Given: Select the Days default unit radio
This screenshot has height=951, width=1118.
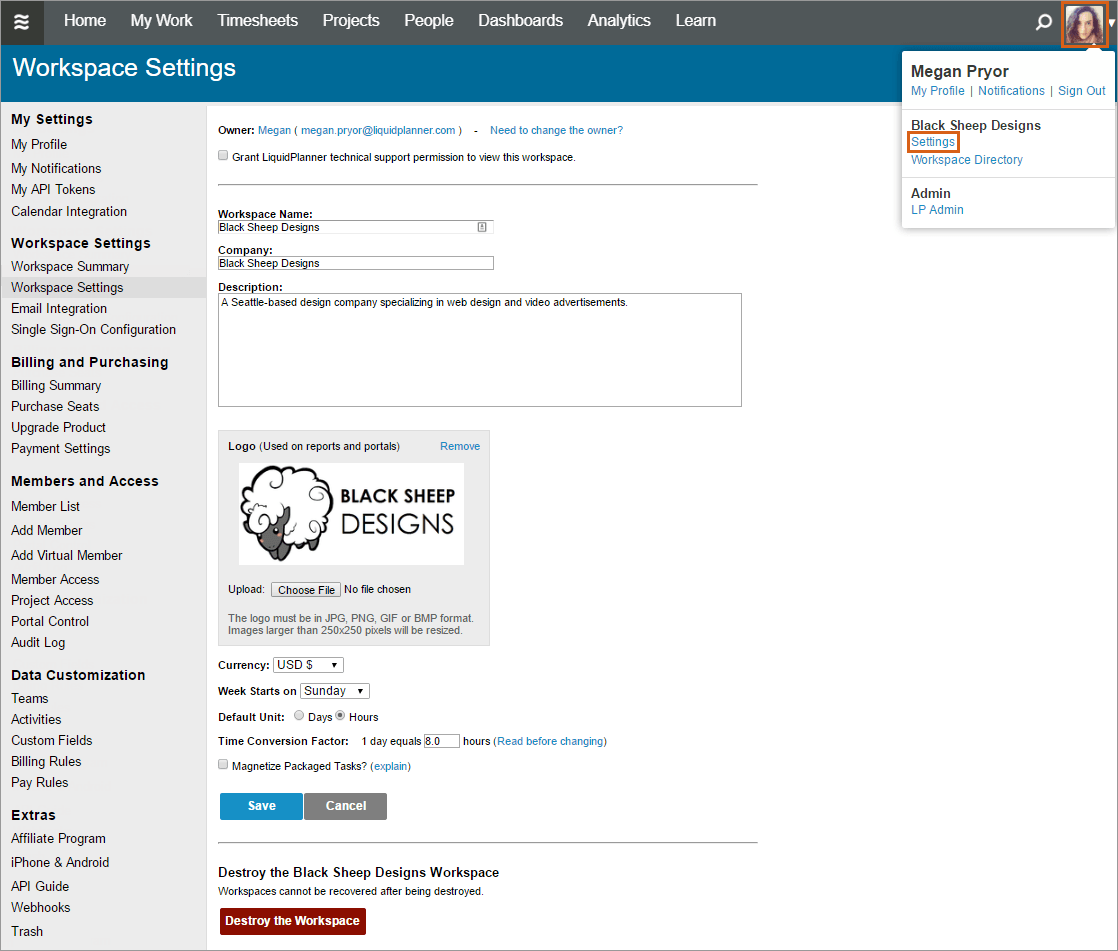Looking at the screenshot, I should 299,716.
